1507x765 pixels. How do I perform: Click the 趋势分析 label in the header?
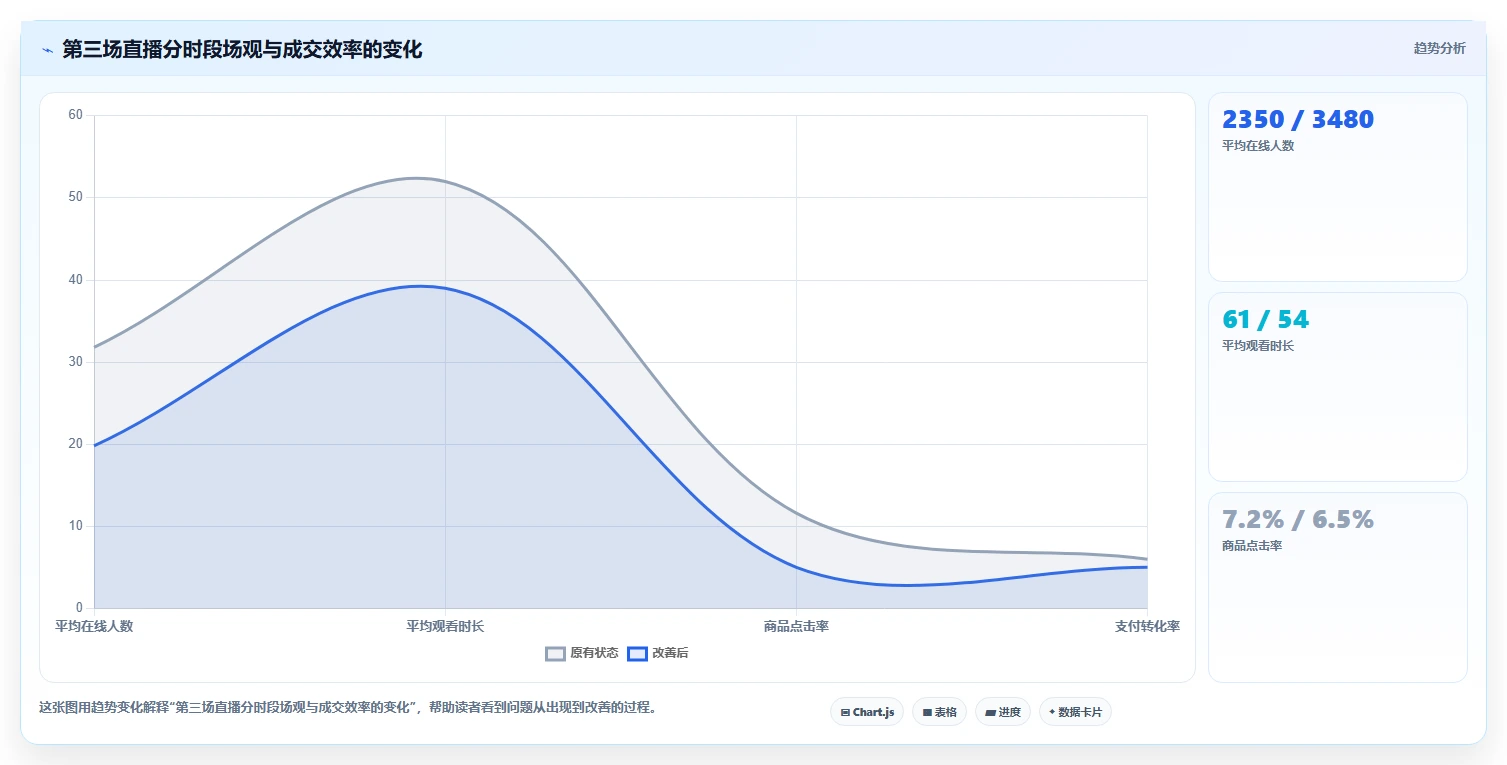(x=1439, y=49)
